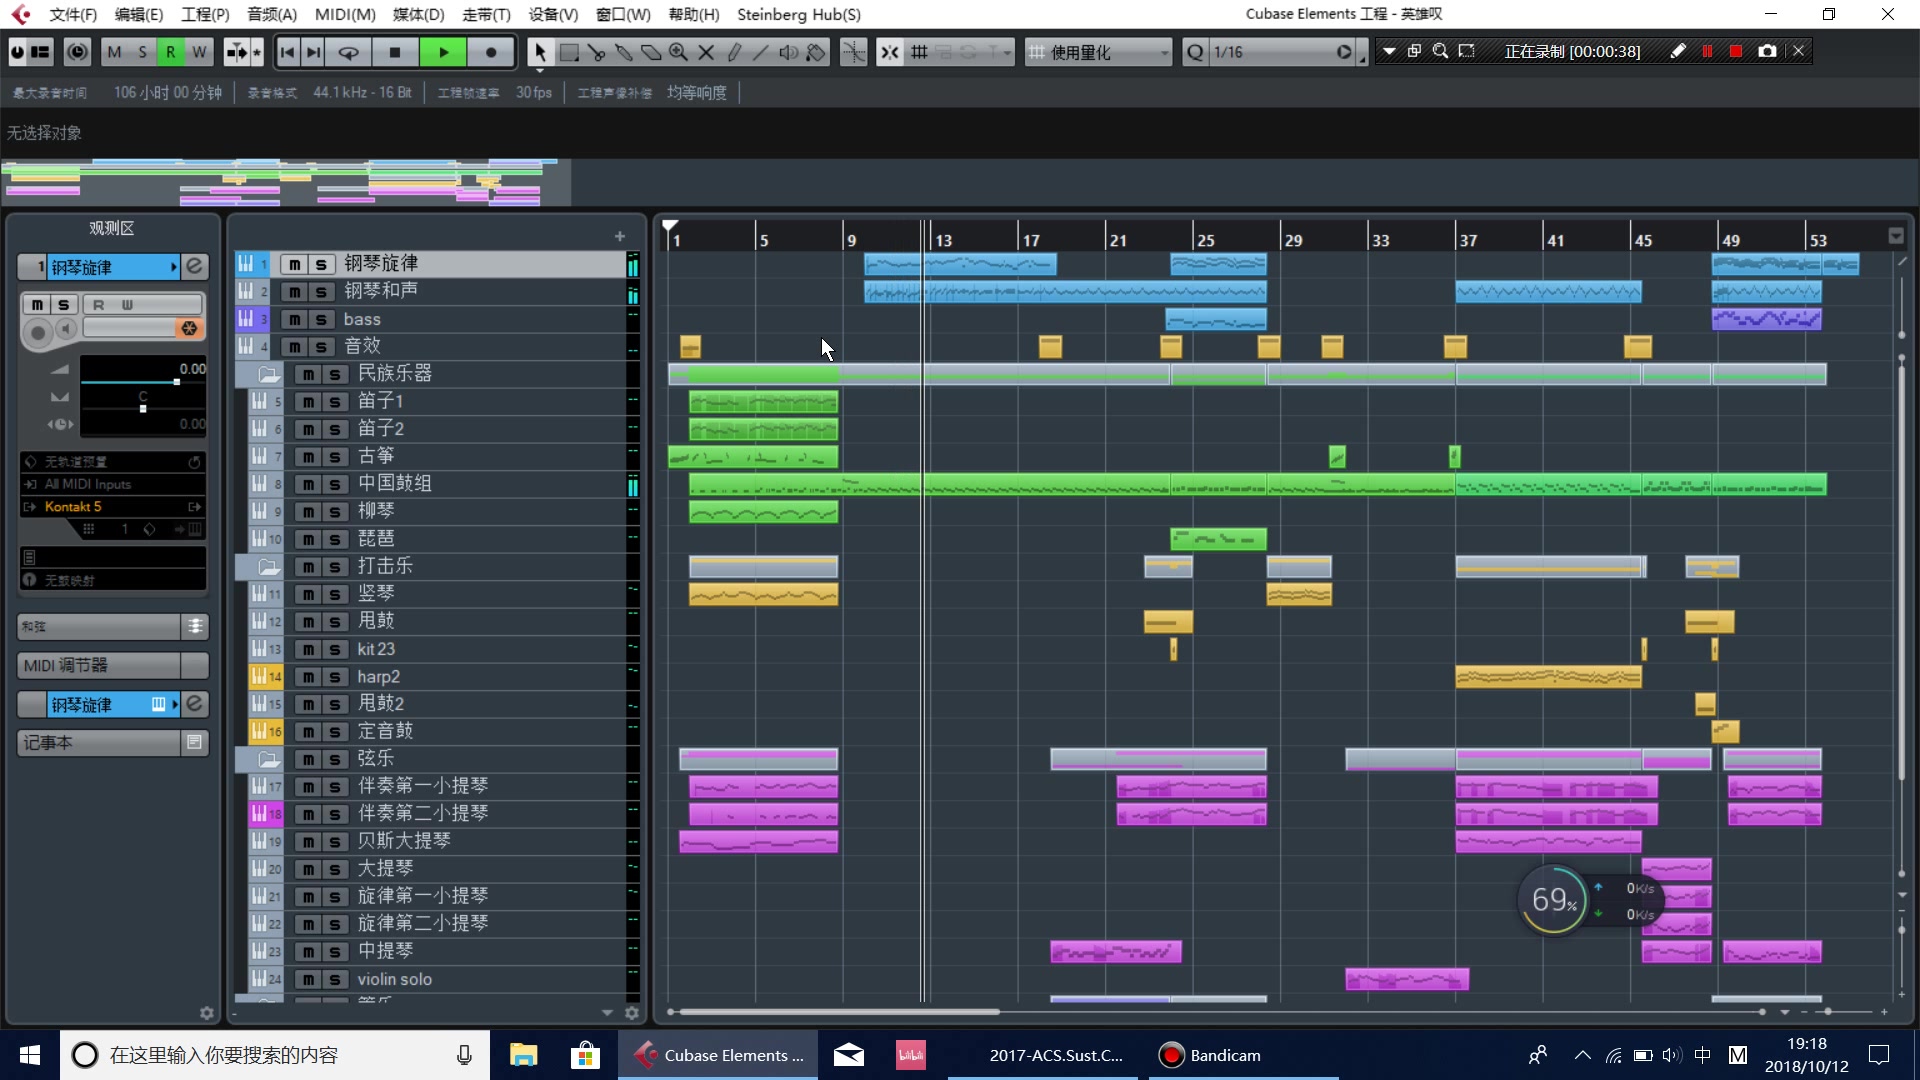Solo the bass track

(320, 319)
